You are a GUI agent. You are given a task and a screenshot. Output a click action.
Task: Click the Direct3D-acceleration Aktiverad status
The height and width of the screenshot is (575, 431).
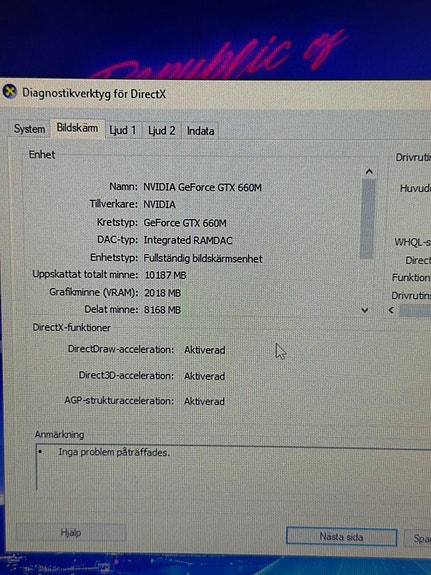point(205,376)
